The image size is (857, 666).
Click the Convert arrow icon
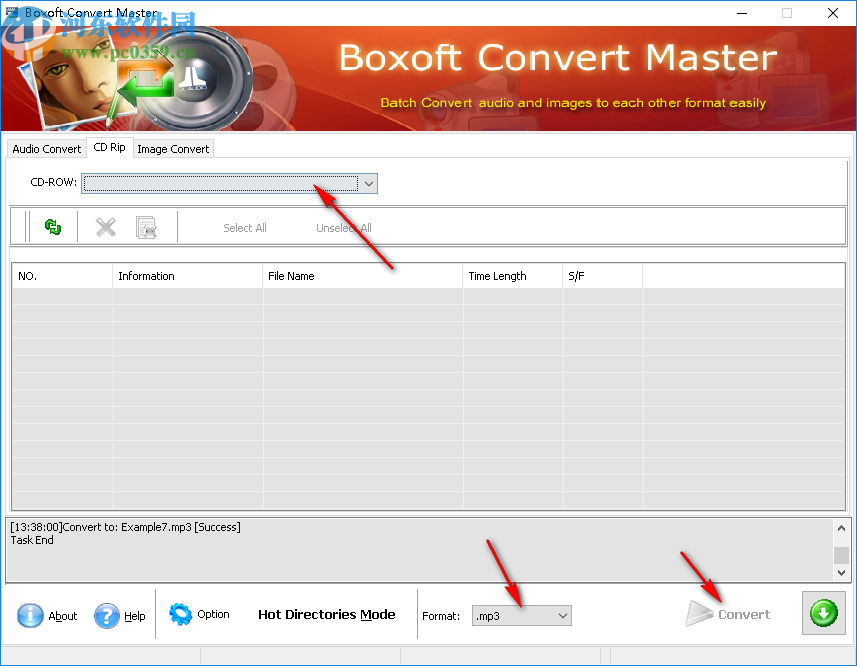[x=700, y=613]
